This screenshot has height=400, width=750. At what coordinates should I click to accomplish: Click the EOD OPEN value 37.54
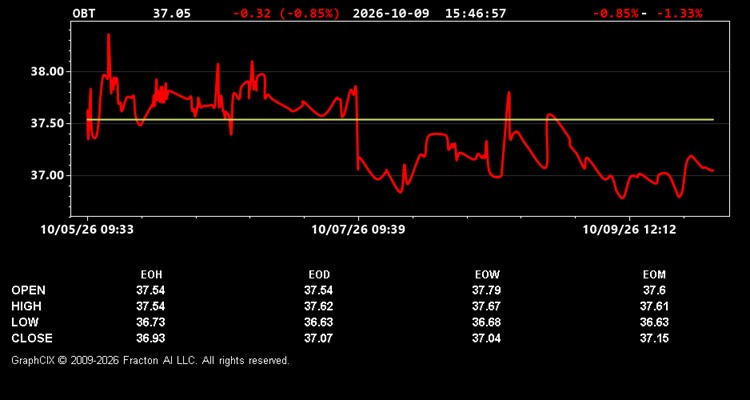(x=319, y=290)
